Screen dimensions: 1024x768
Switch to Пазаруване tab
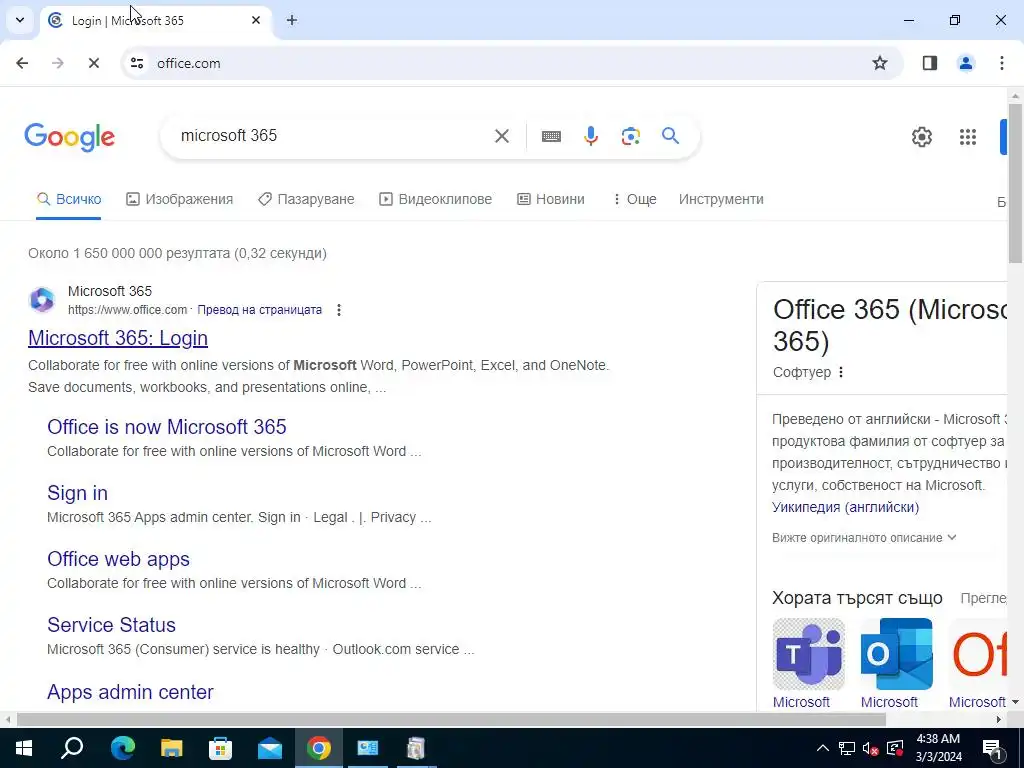point(306,199)
